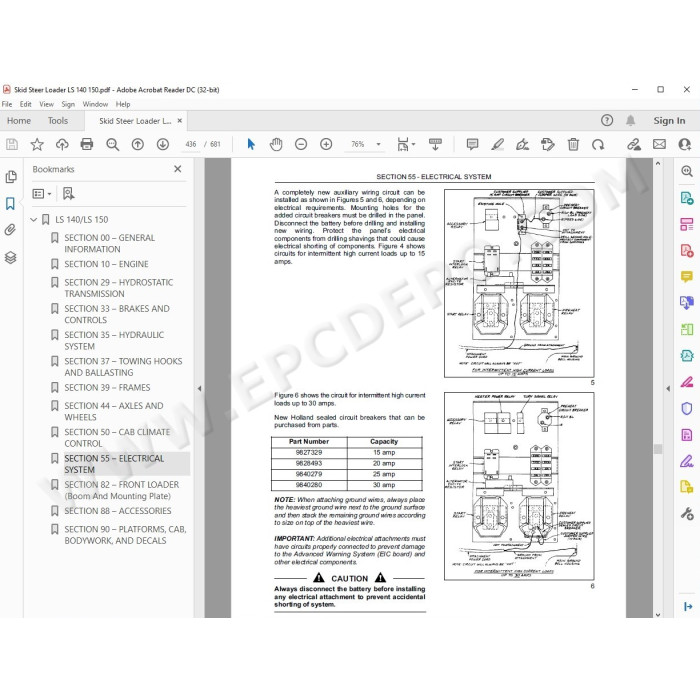The height and width of the screenshot is (700, 700).
Task: Click the add new bookmark icon
Action: pyautogui.click(x=68, y=194)
